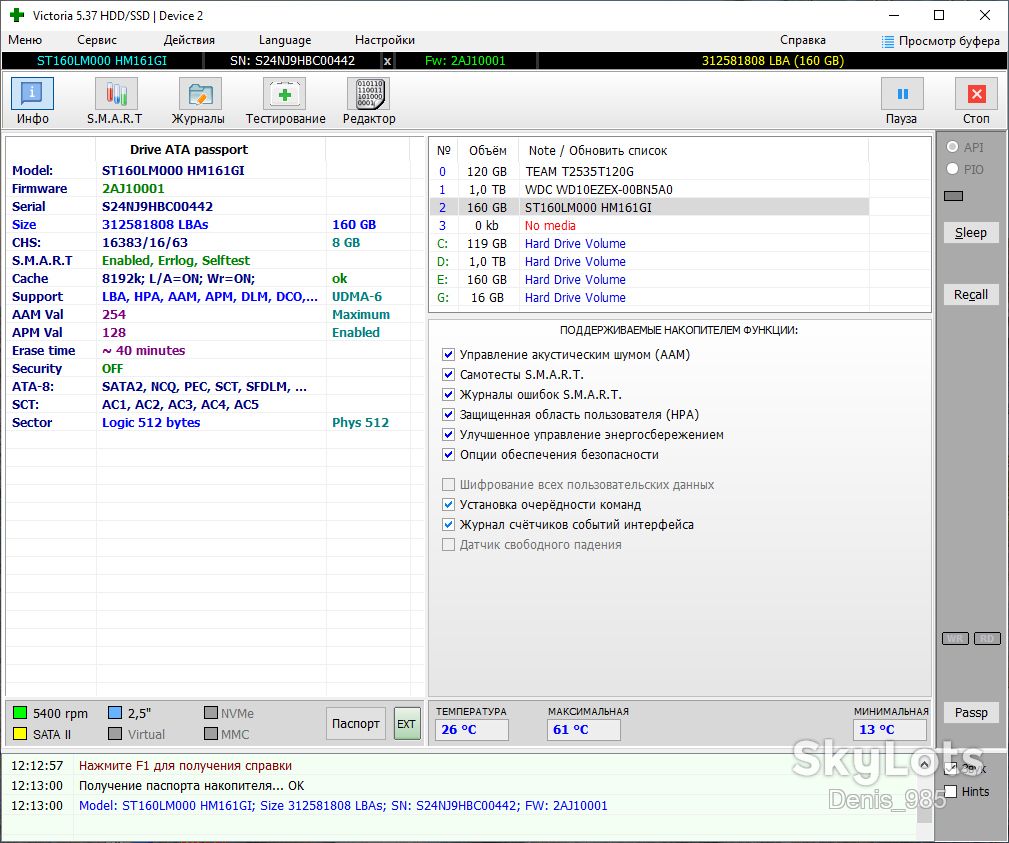Screen dimensions: 1009x843
Task: Click the green EXT button
Action: point(407,723)
